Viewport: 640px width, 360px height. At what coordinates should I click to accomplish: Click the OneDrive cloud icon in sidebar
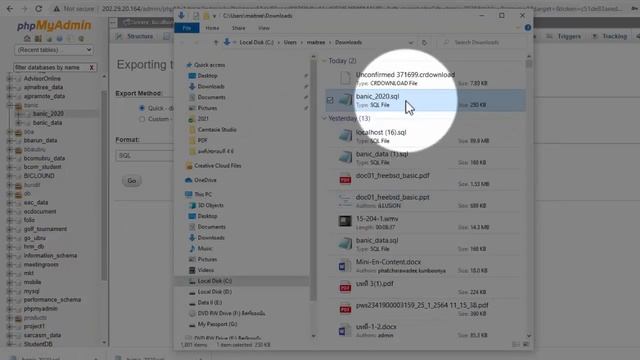pos(188,180)
